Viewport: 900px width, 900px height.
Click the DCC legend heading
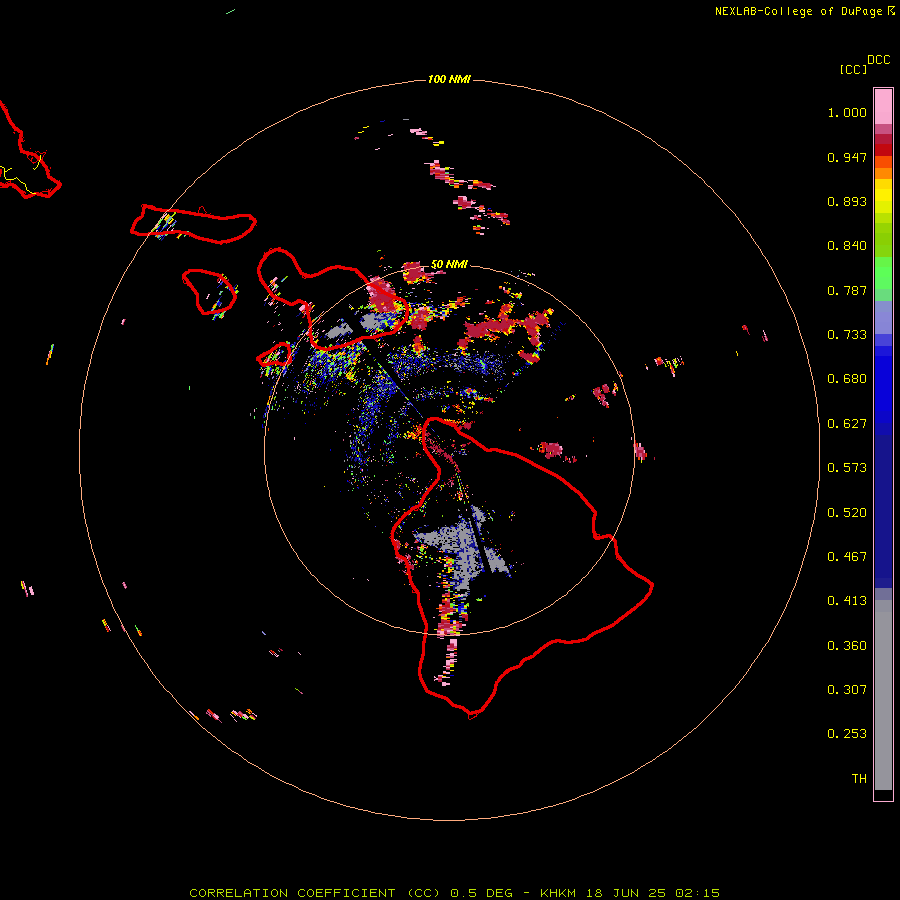click(879, 60)
